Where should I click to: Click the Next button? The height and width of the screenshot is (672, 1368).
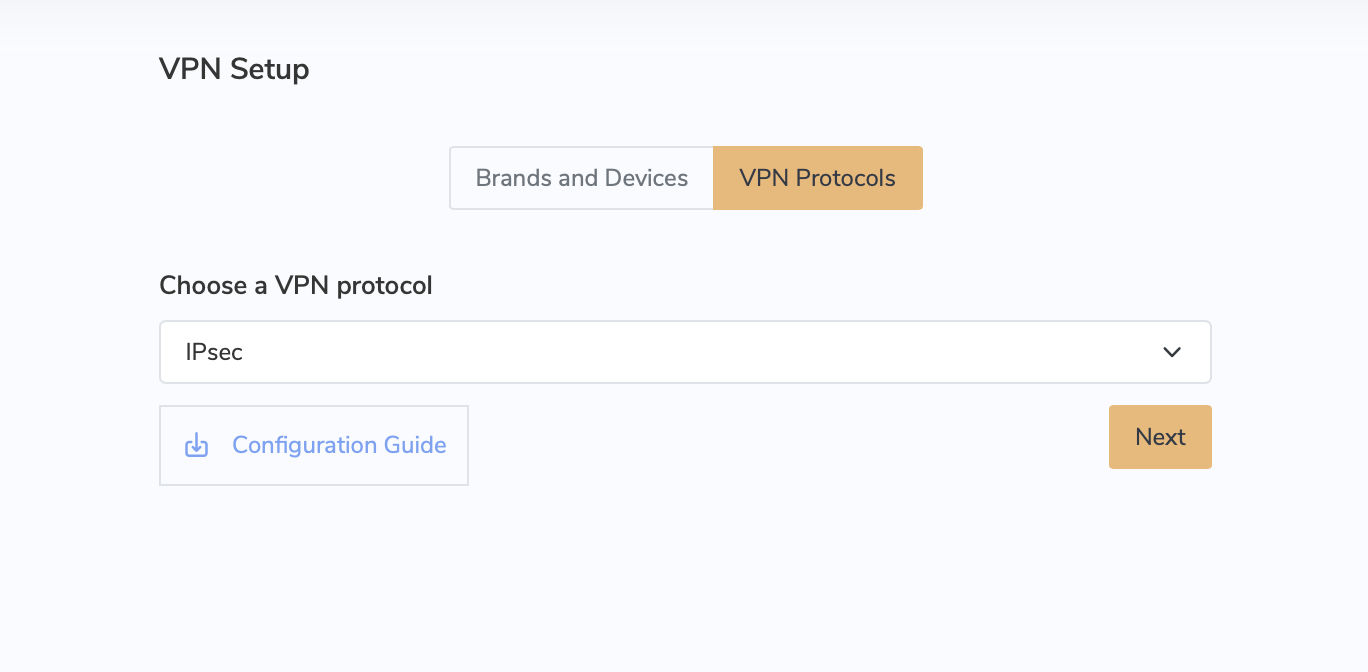(x=1160, y=437)
